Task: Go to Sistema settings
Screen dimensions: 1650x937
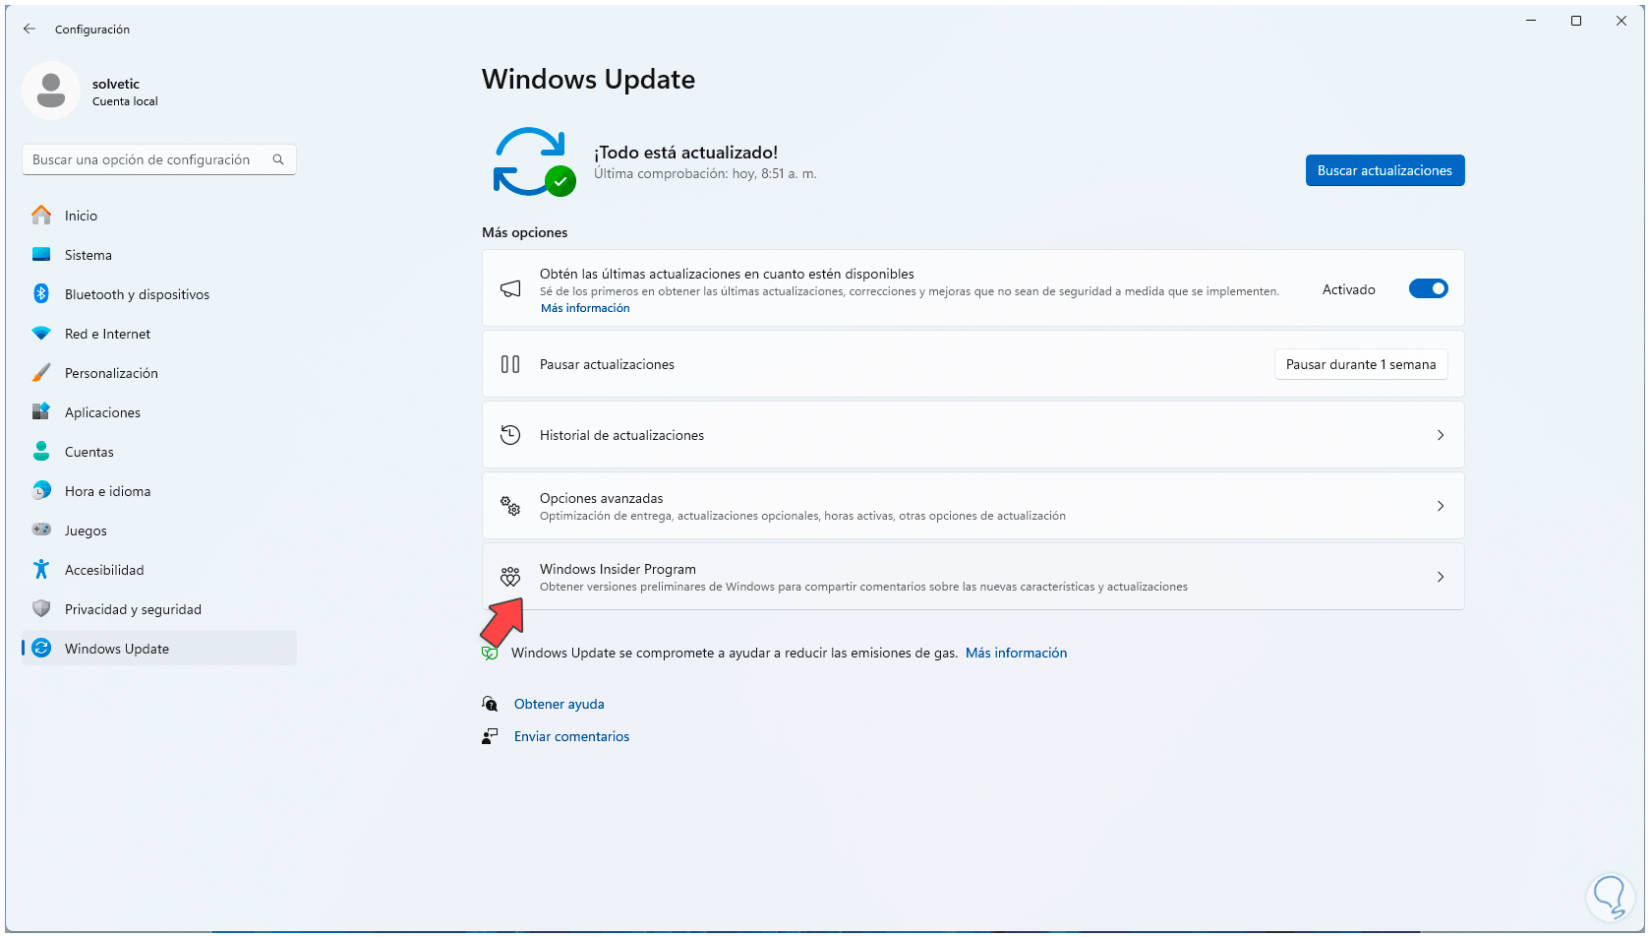Action: [159, 255]
